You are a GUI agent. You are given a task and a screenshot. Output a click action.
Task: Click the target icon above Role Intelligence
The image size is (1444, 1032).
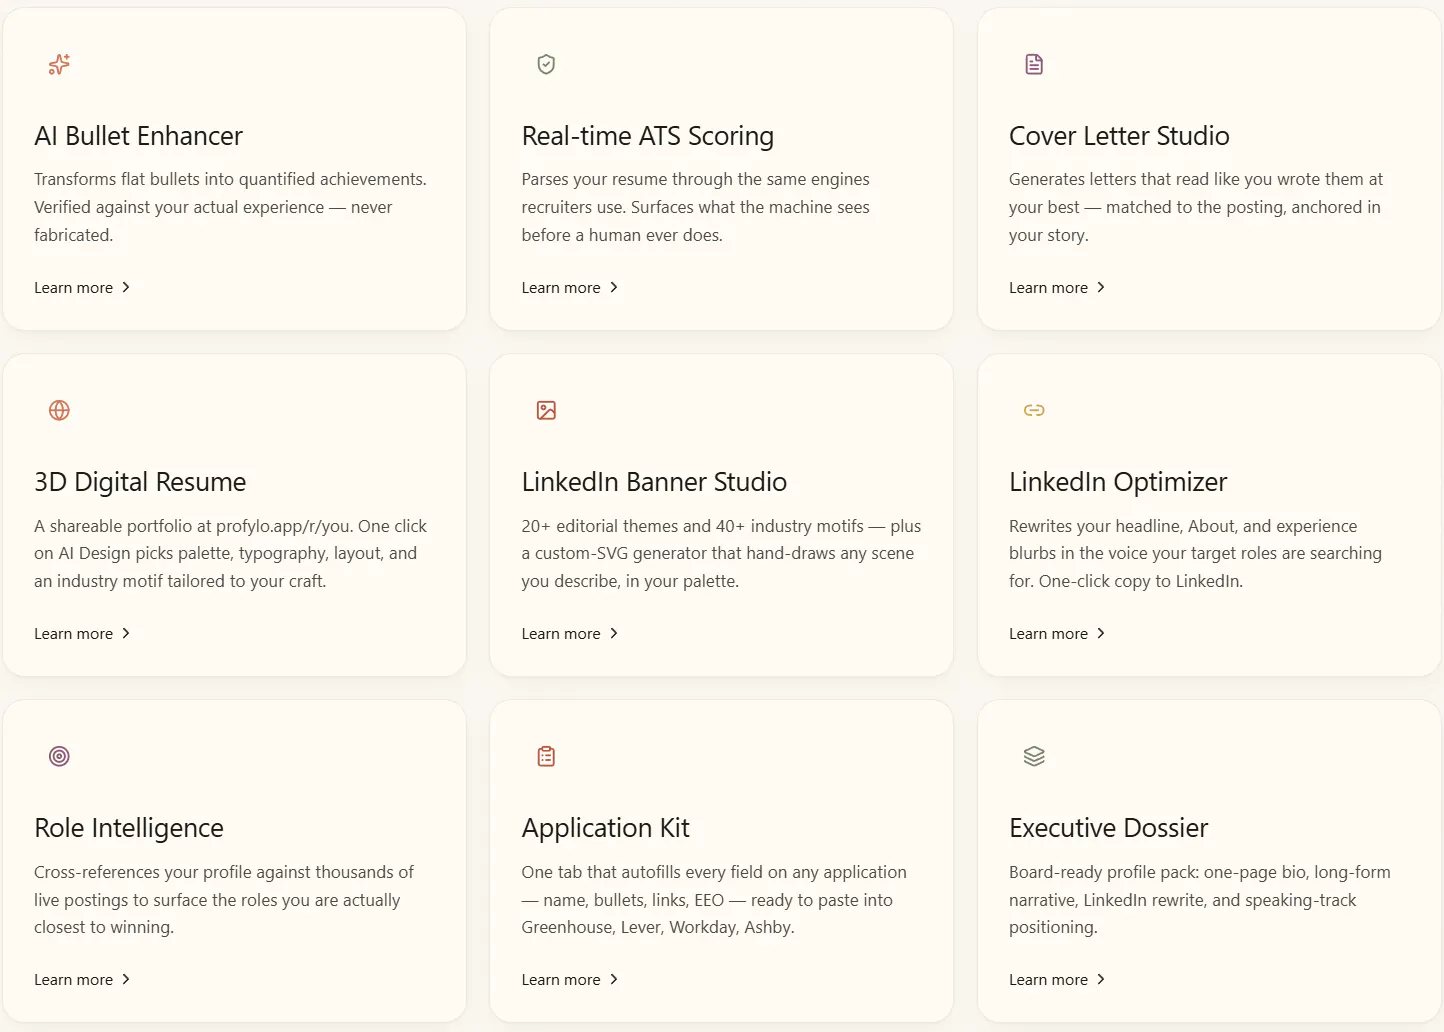(x=59, y=757)
